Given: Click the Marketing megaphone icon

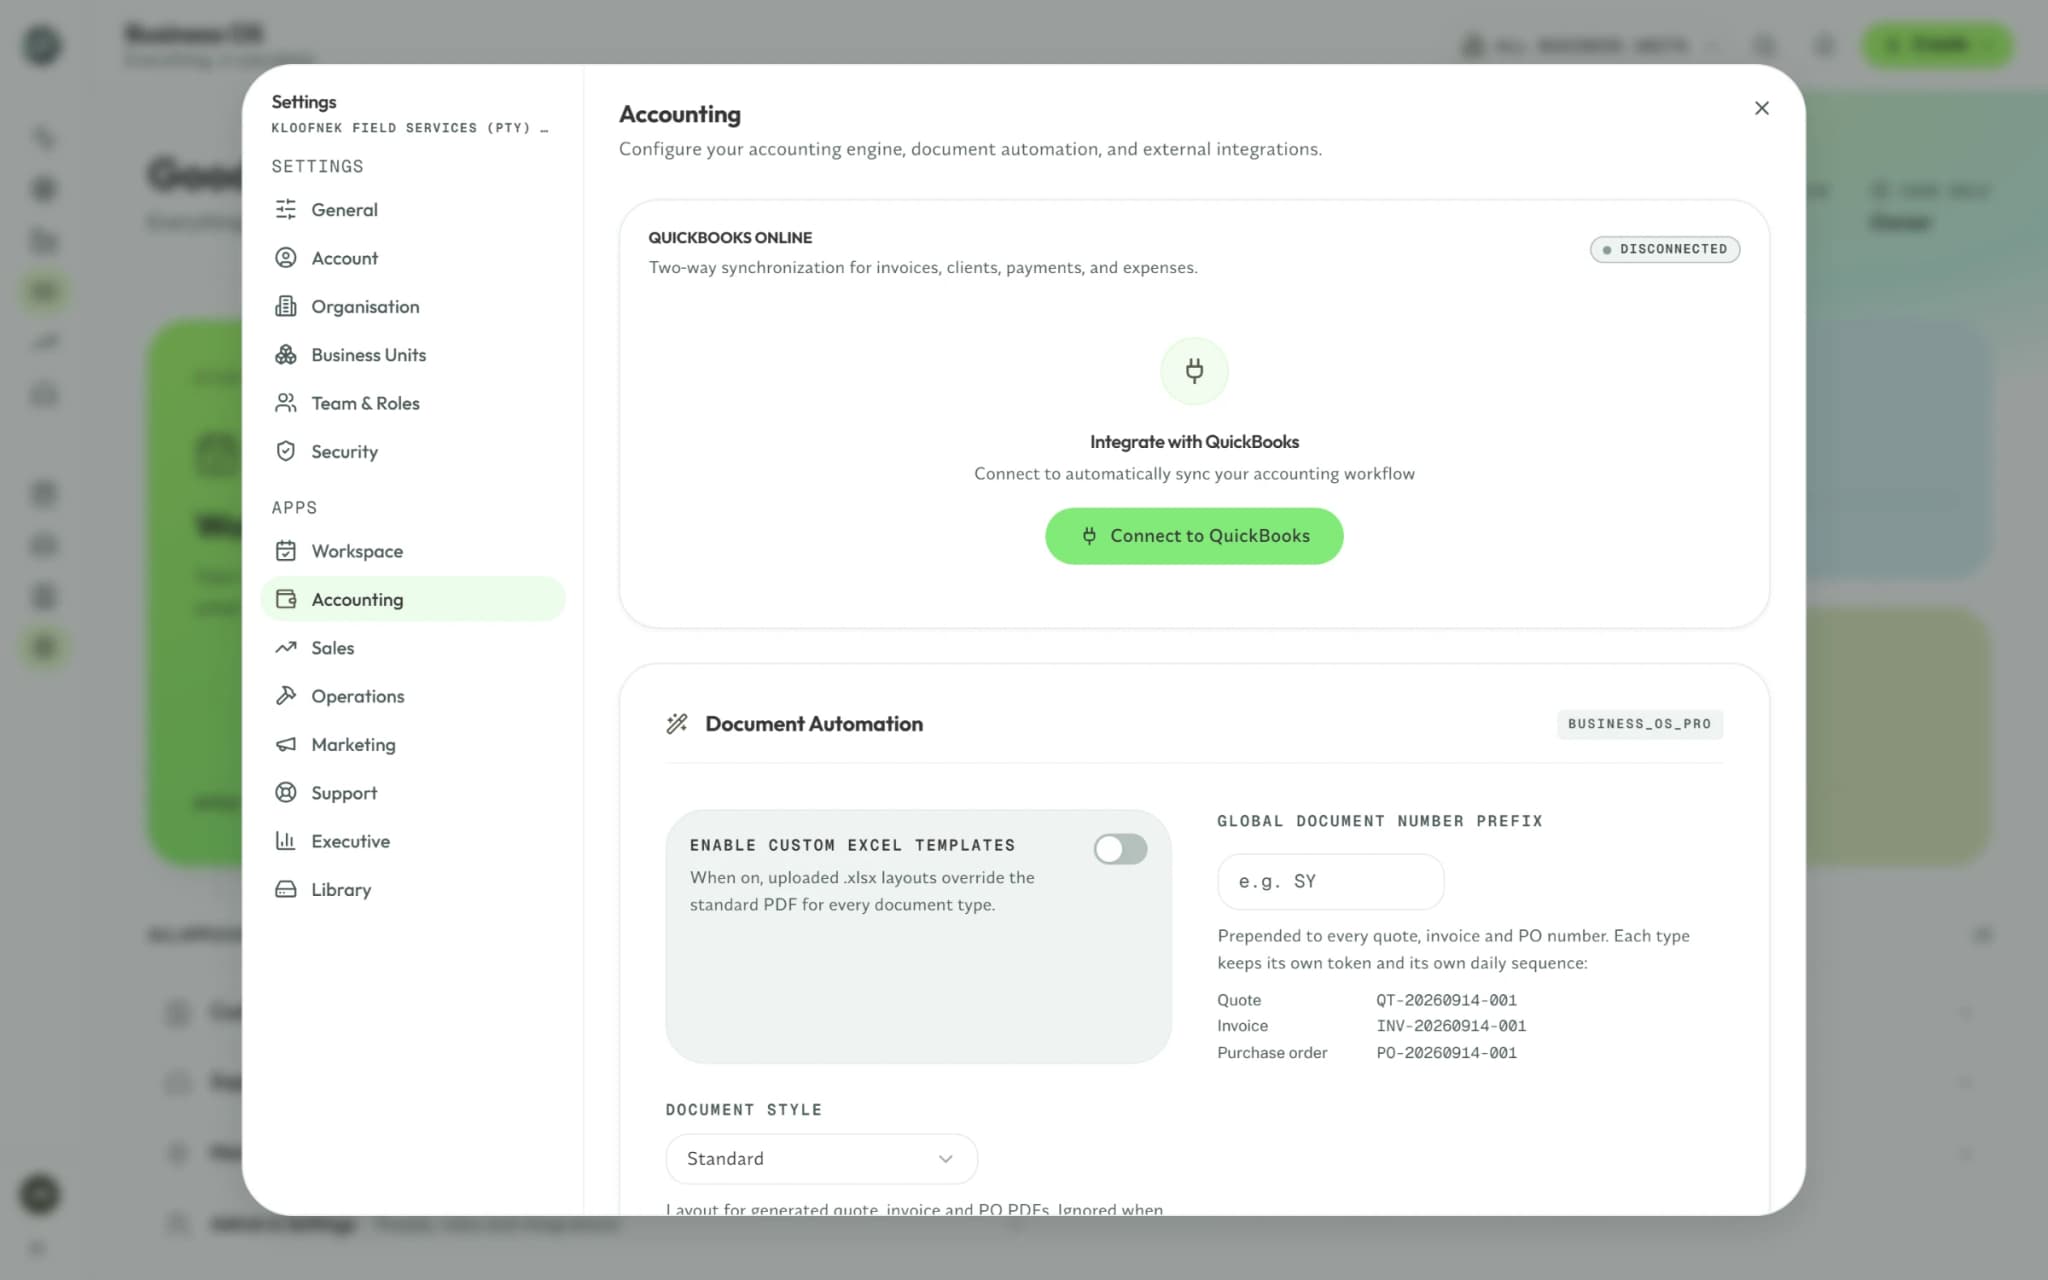Looking at the screenshot, I should click(x=286, y=744).
